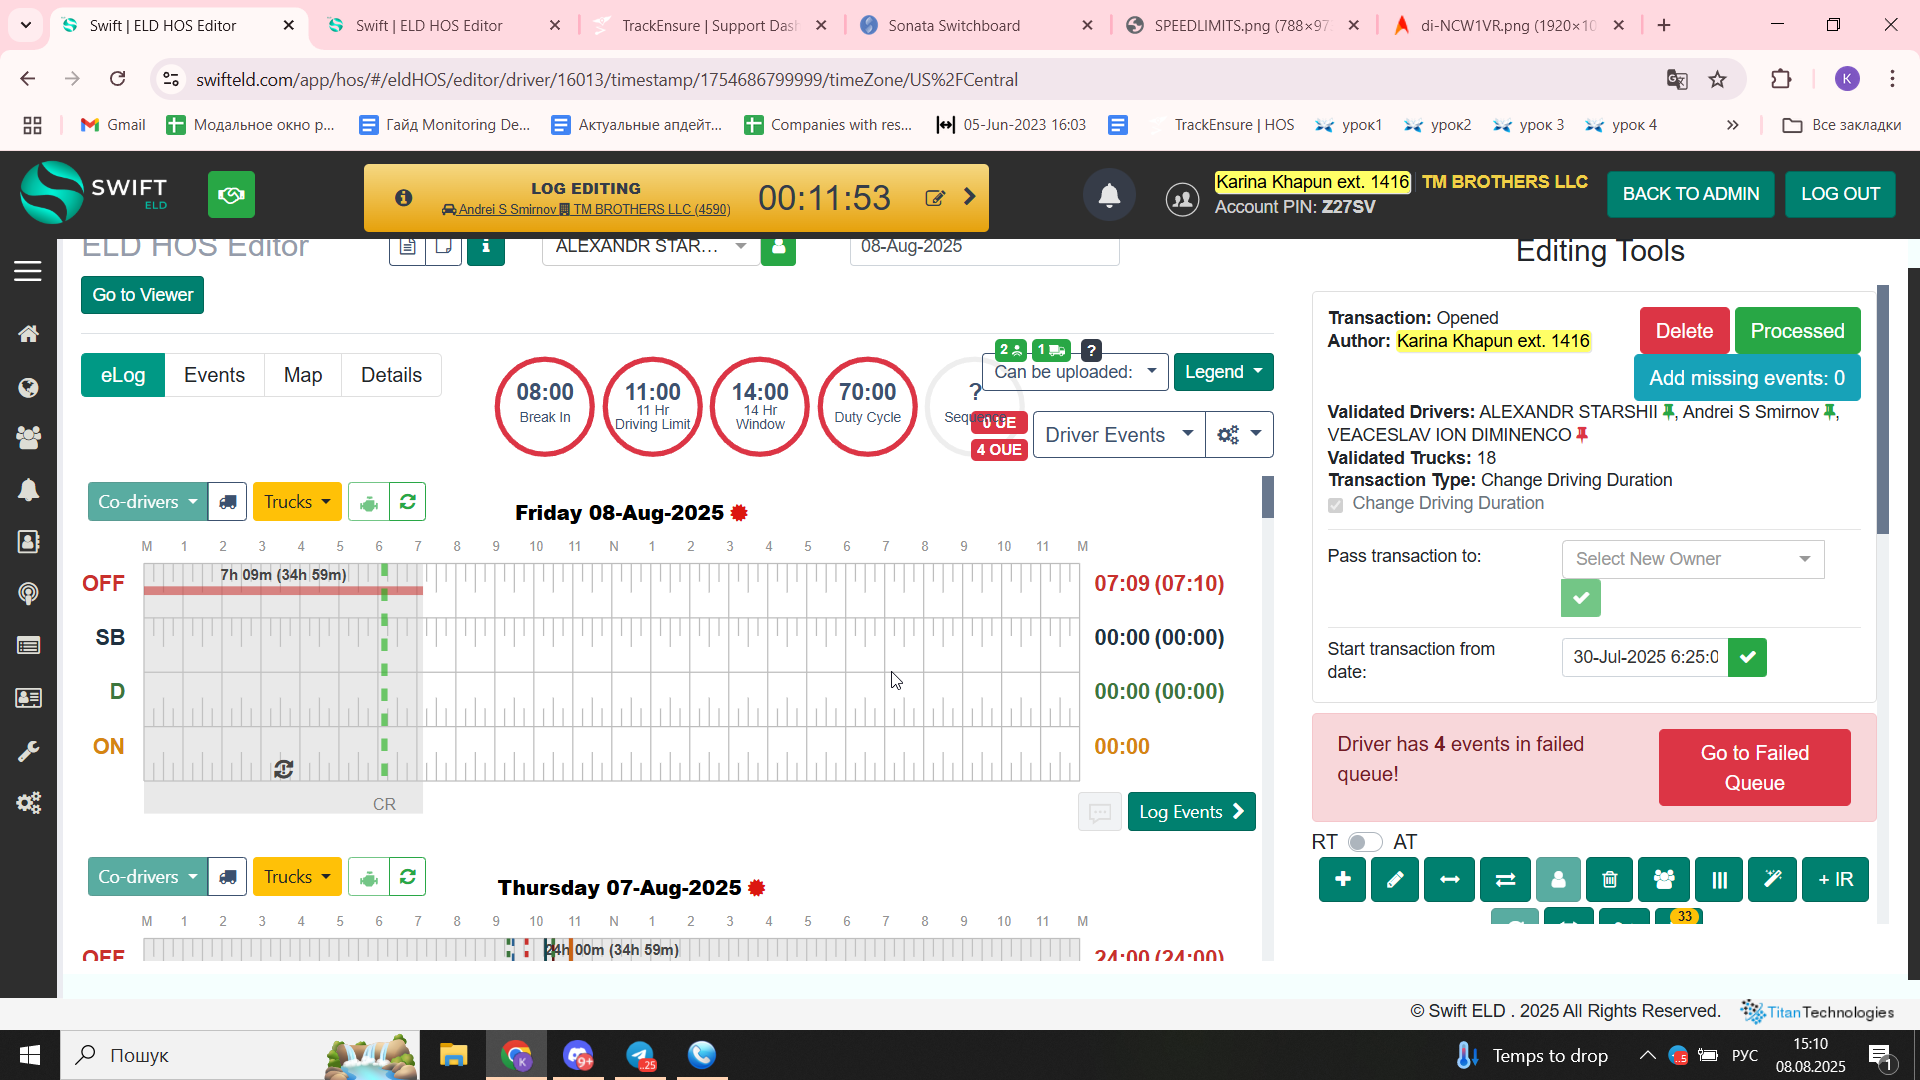
Task: Click the trash delete events tool
Action: tap(1610, 880)
